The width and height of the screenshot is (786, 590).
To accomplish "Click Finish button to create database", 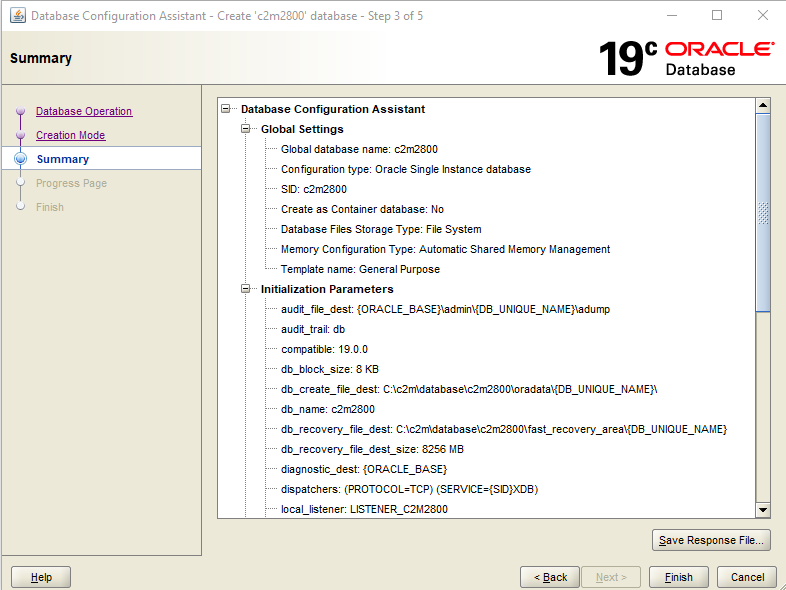I will [679, 577].
